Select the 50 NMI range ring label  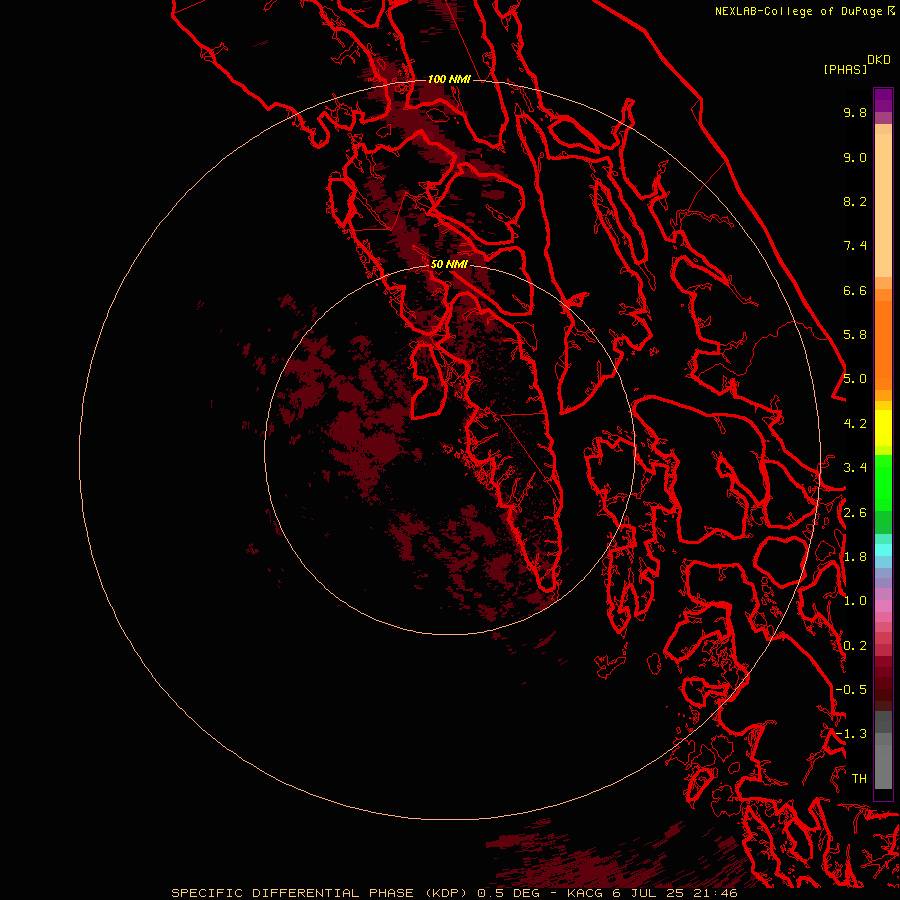click(449, 264)
